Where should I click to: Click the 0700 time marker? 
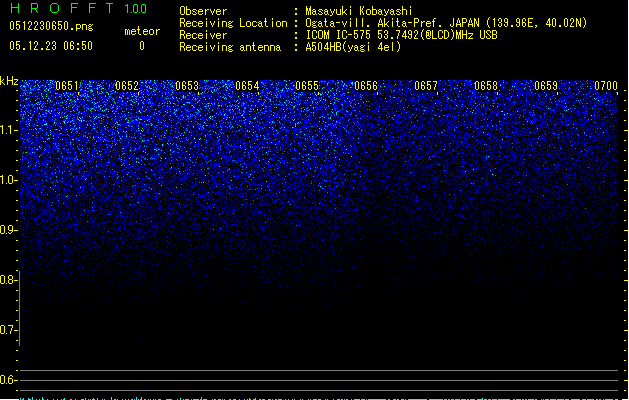(606, 86)
